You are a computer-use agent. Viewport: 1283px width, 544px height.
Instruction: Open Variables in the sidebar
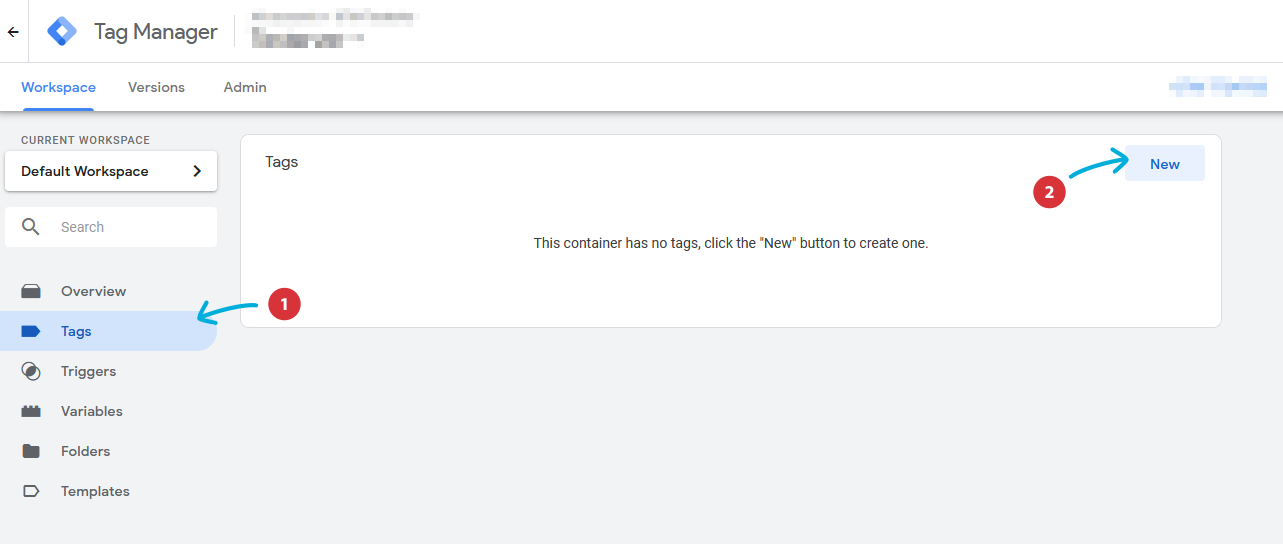click(108, 411)
